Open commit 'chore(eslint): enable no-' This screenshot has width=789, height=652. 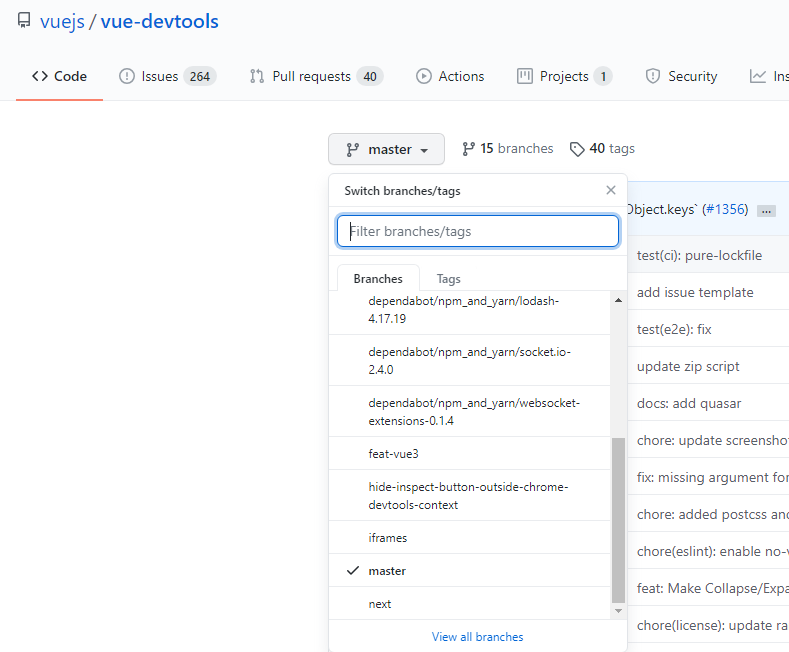[x=713, y=551]
